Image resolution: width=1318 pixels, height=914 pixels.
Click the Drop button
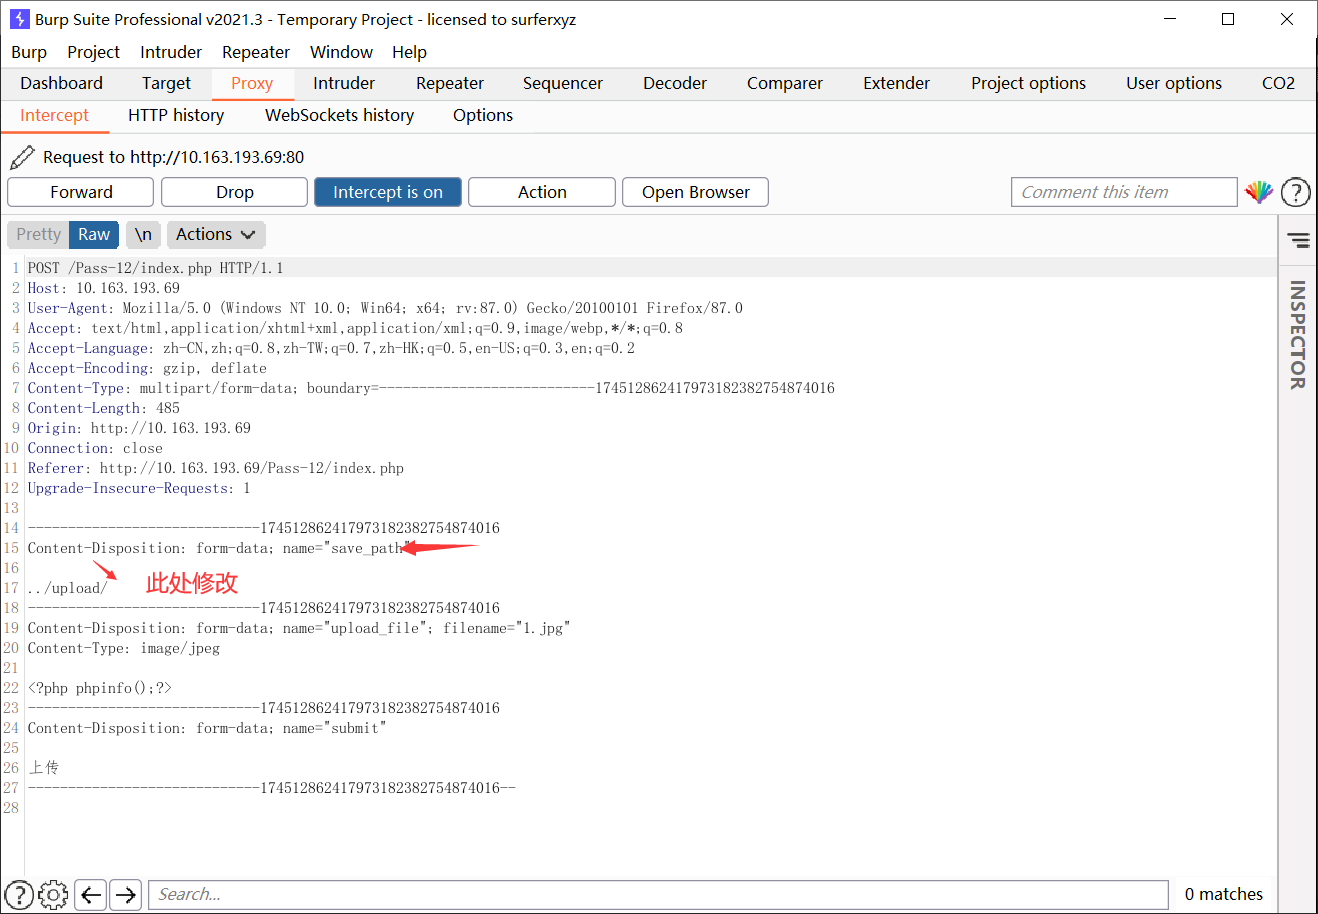click(x=235, y=192)
